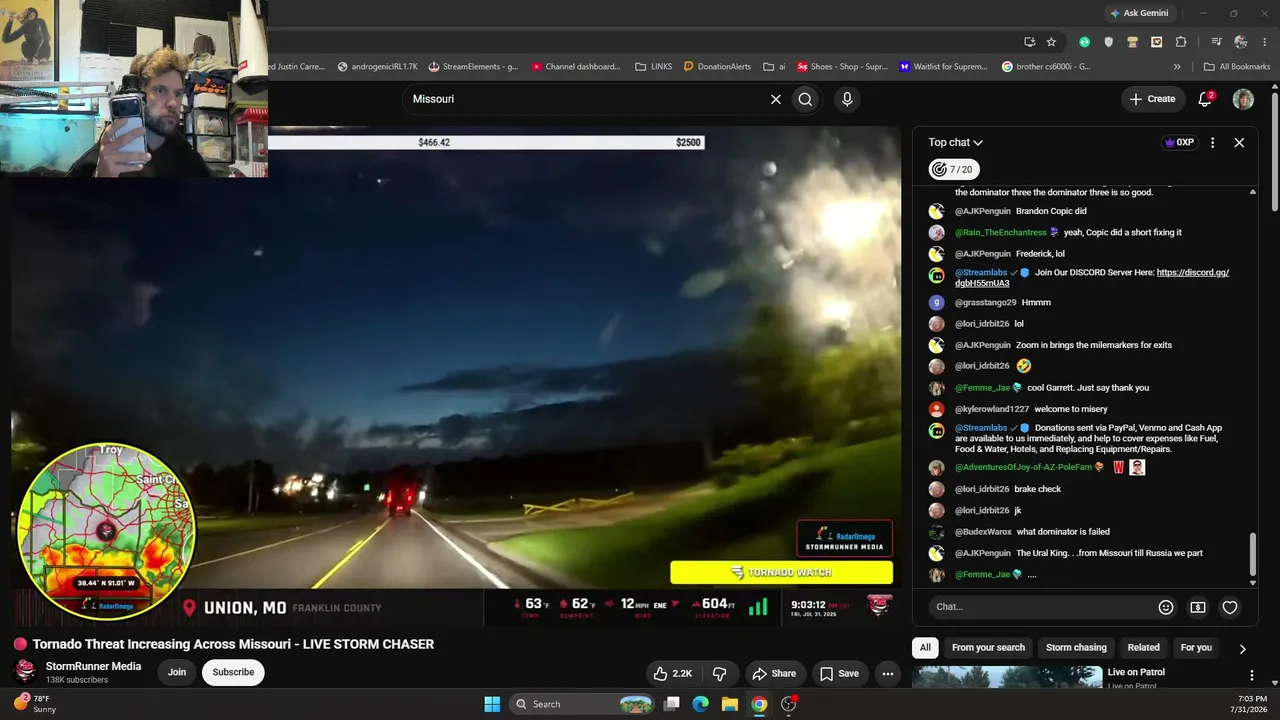Focus the Chat message input field

click(1040, 607)
